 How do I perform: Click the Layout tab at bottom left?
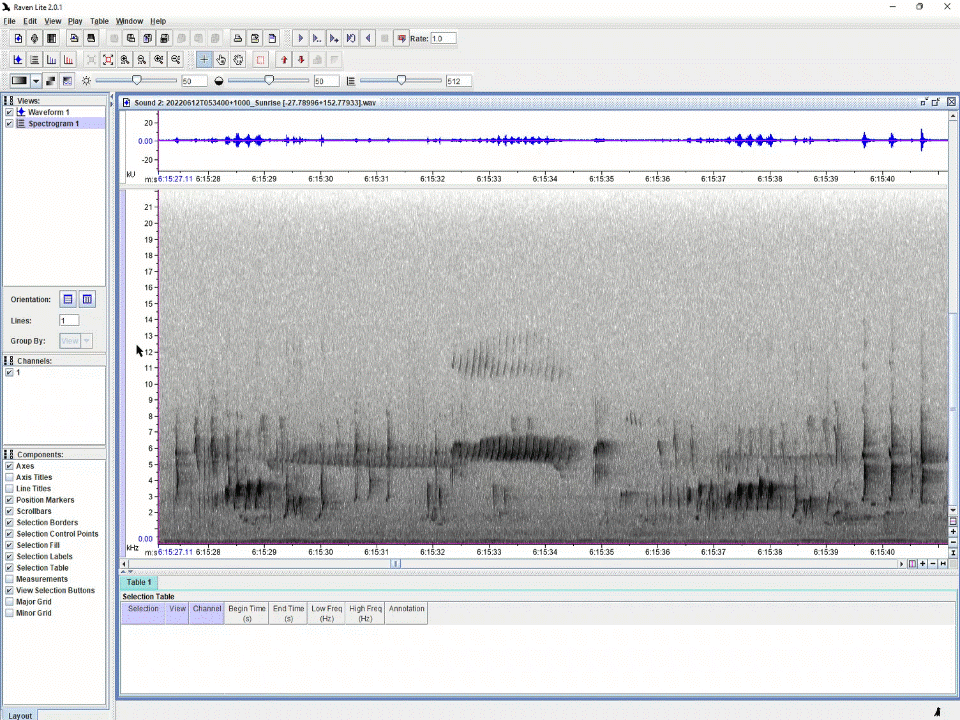click(x=20, y=715)
